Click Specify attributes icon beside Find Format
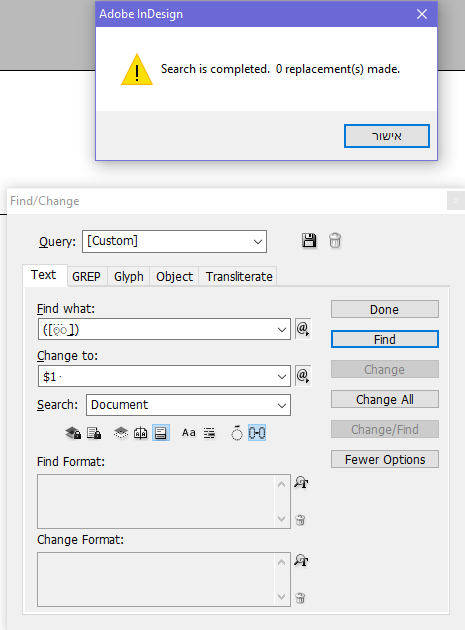 pos(301,482)
